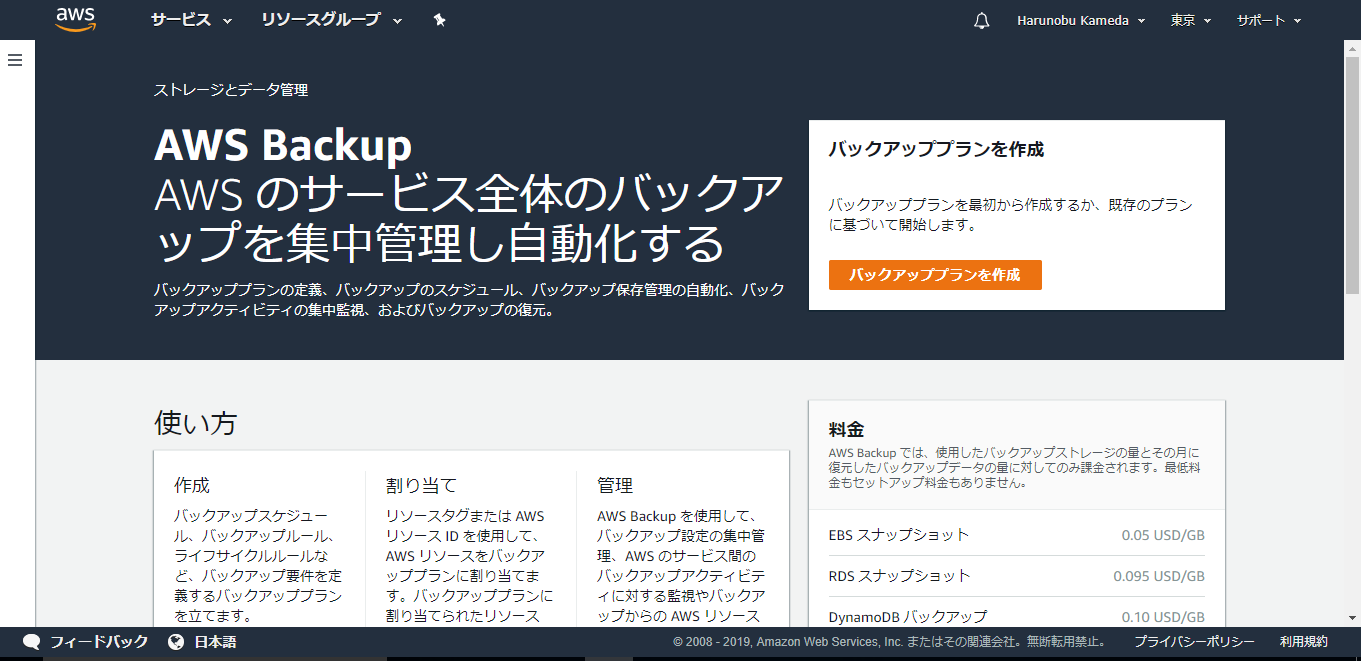Expand the リソースグループ menu
The image size is (1361, 661).
[x=332, y=20]
